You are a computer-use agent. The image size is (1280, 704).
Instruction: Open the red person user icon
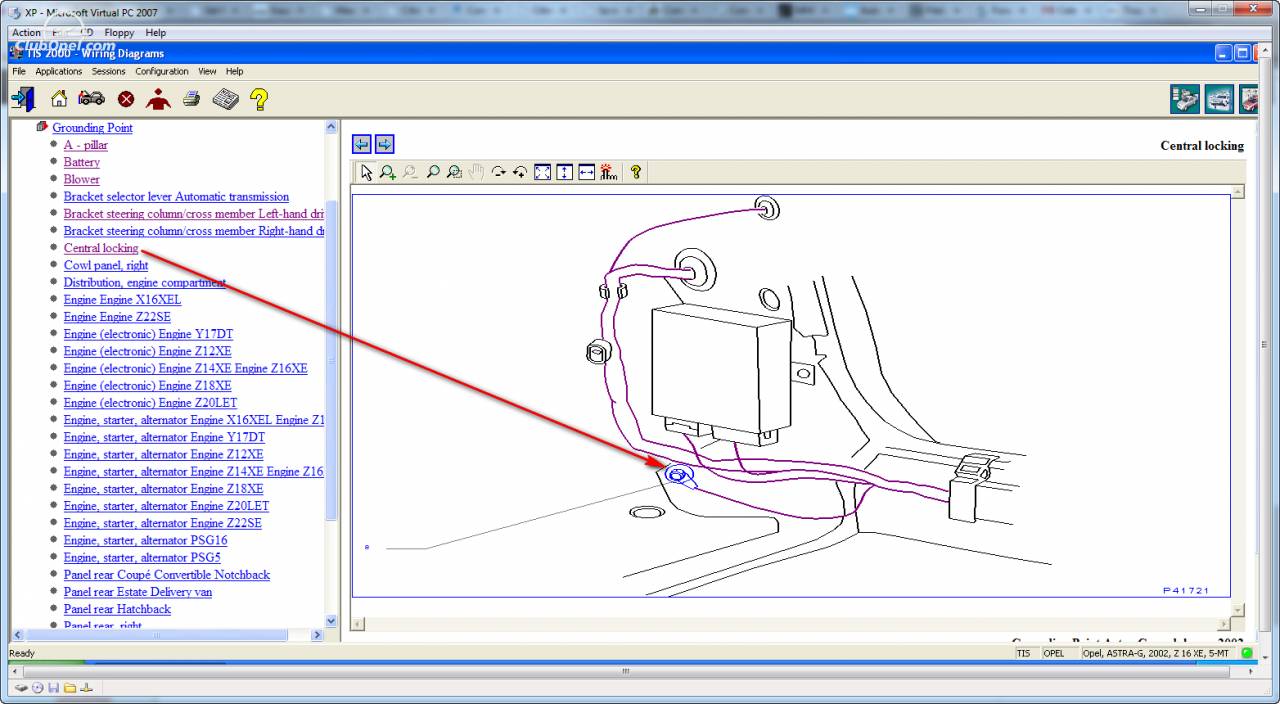pos(158,99)
